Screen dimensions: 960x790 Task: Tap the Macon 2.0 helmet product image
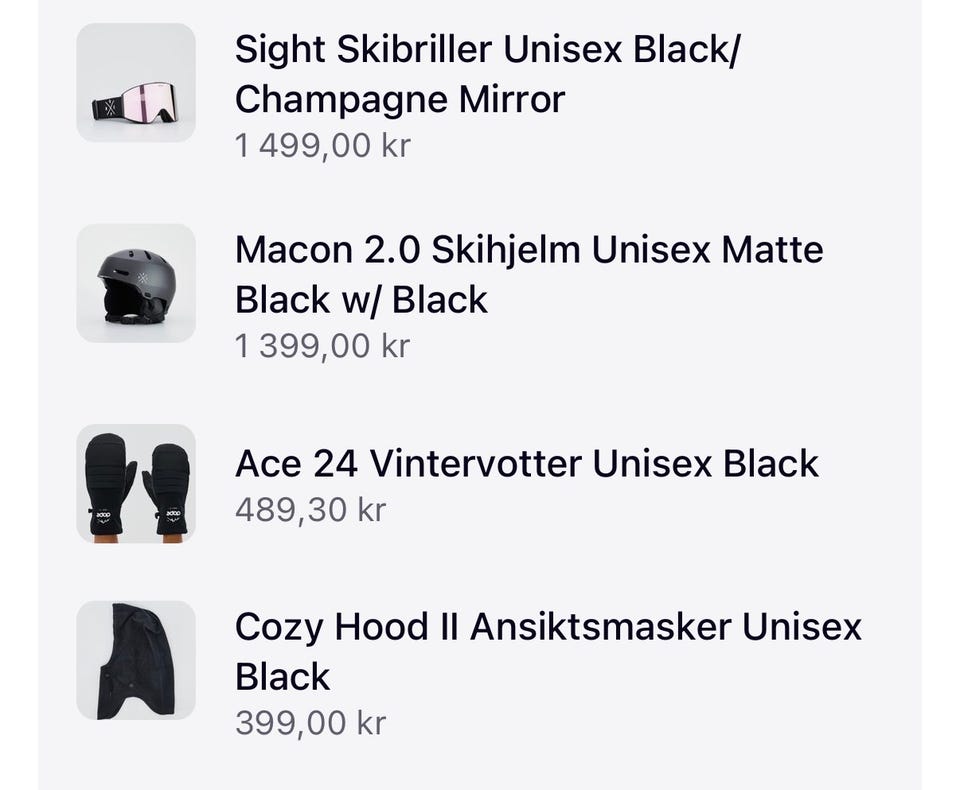tap(136, 283)
